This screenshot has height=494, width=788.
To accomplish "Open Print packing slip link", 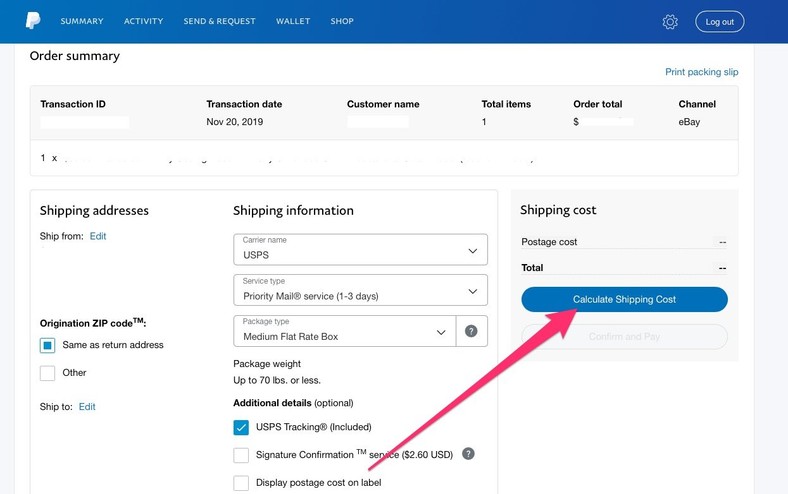I will pyautogui.click(x=702, y=72).
